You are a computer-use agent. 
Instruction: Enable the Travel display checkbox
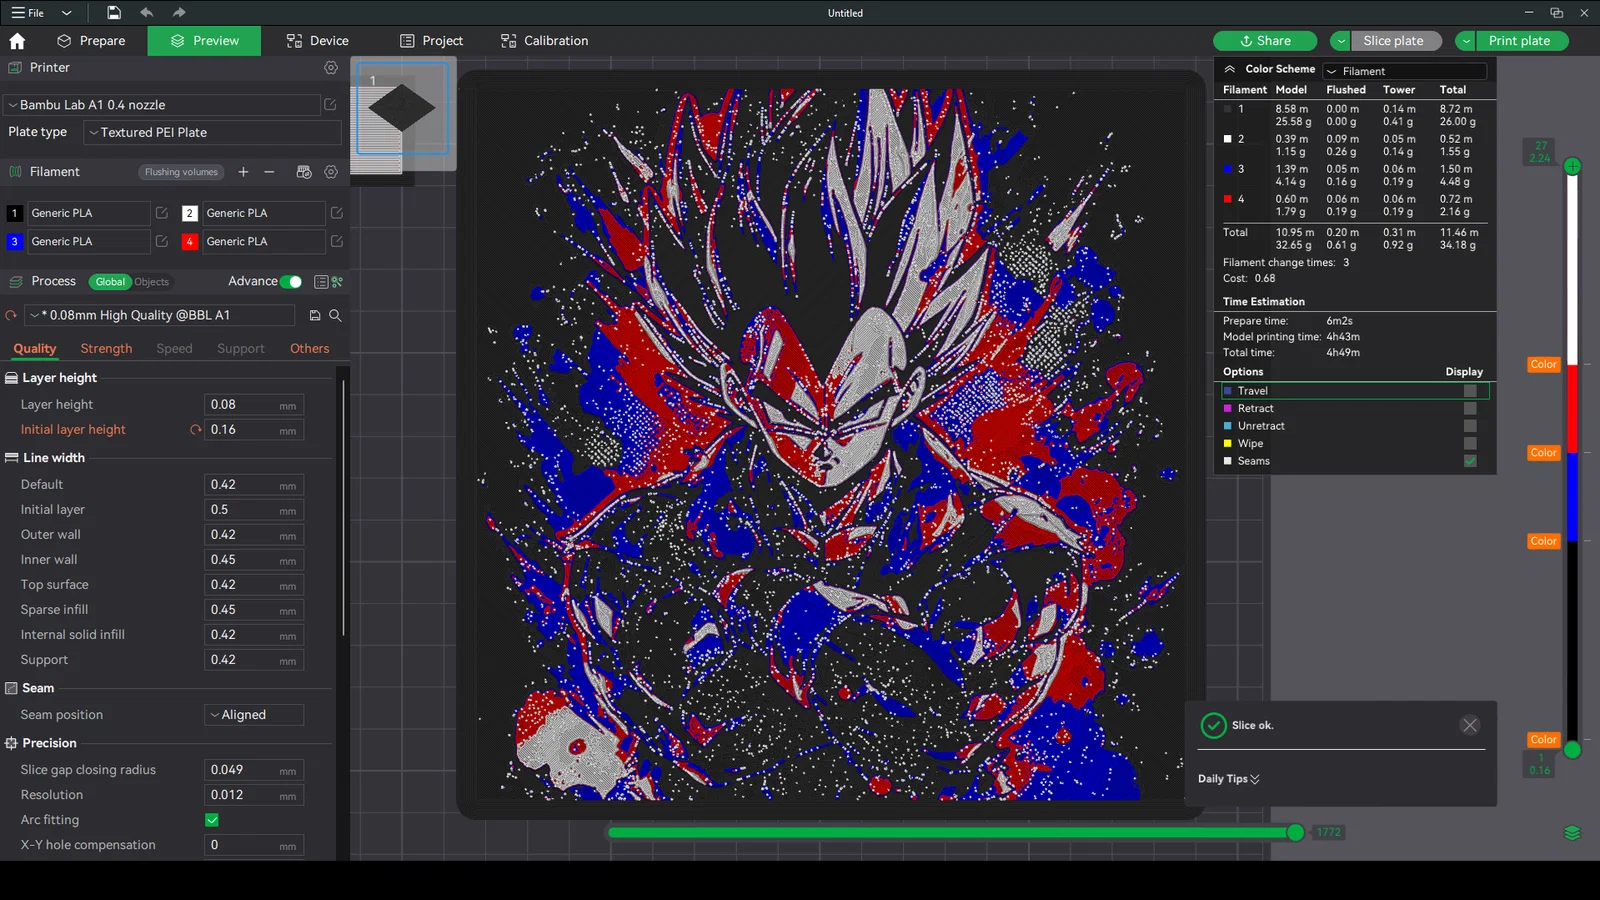[1470, 391]
